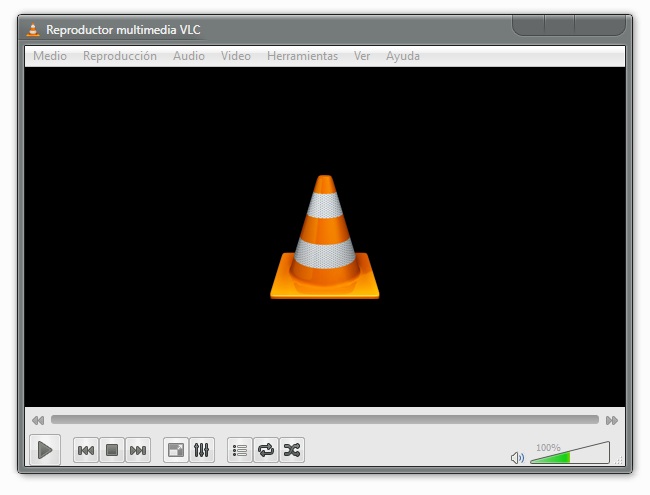This screenshot has height=495, width=650.
Task: Set level on the volume slider
Action: point(570,453)
